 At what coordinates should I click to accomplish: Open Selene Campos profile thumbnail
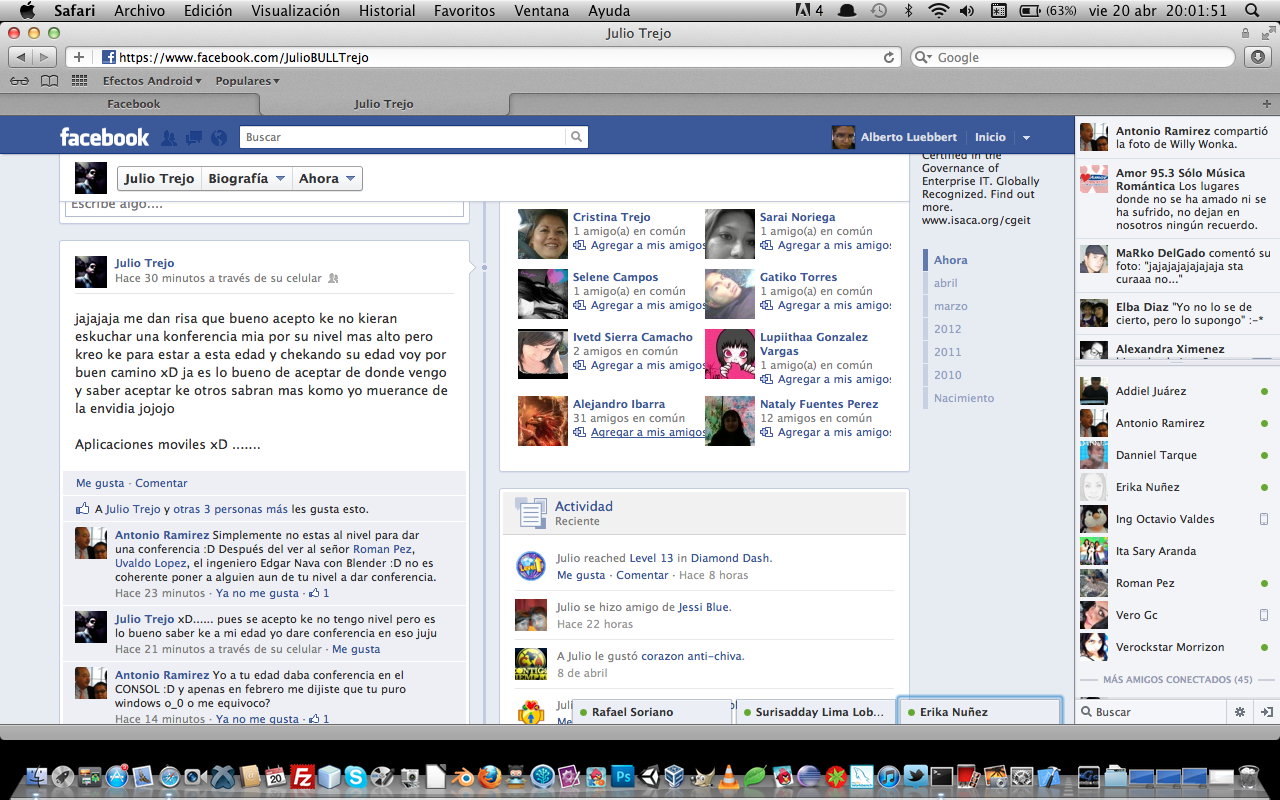pos(543,294)
